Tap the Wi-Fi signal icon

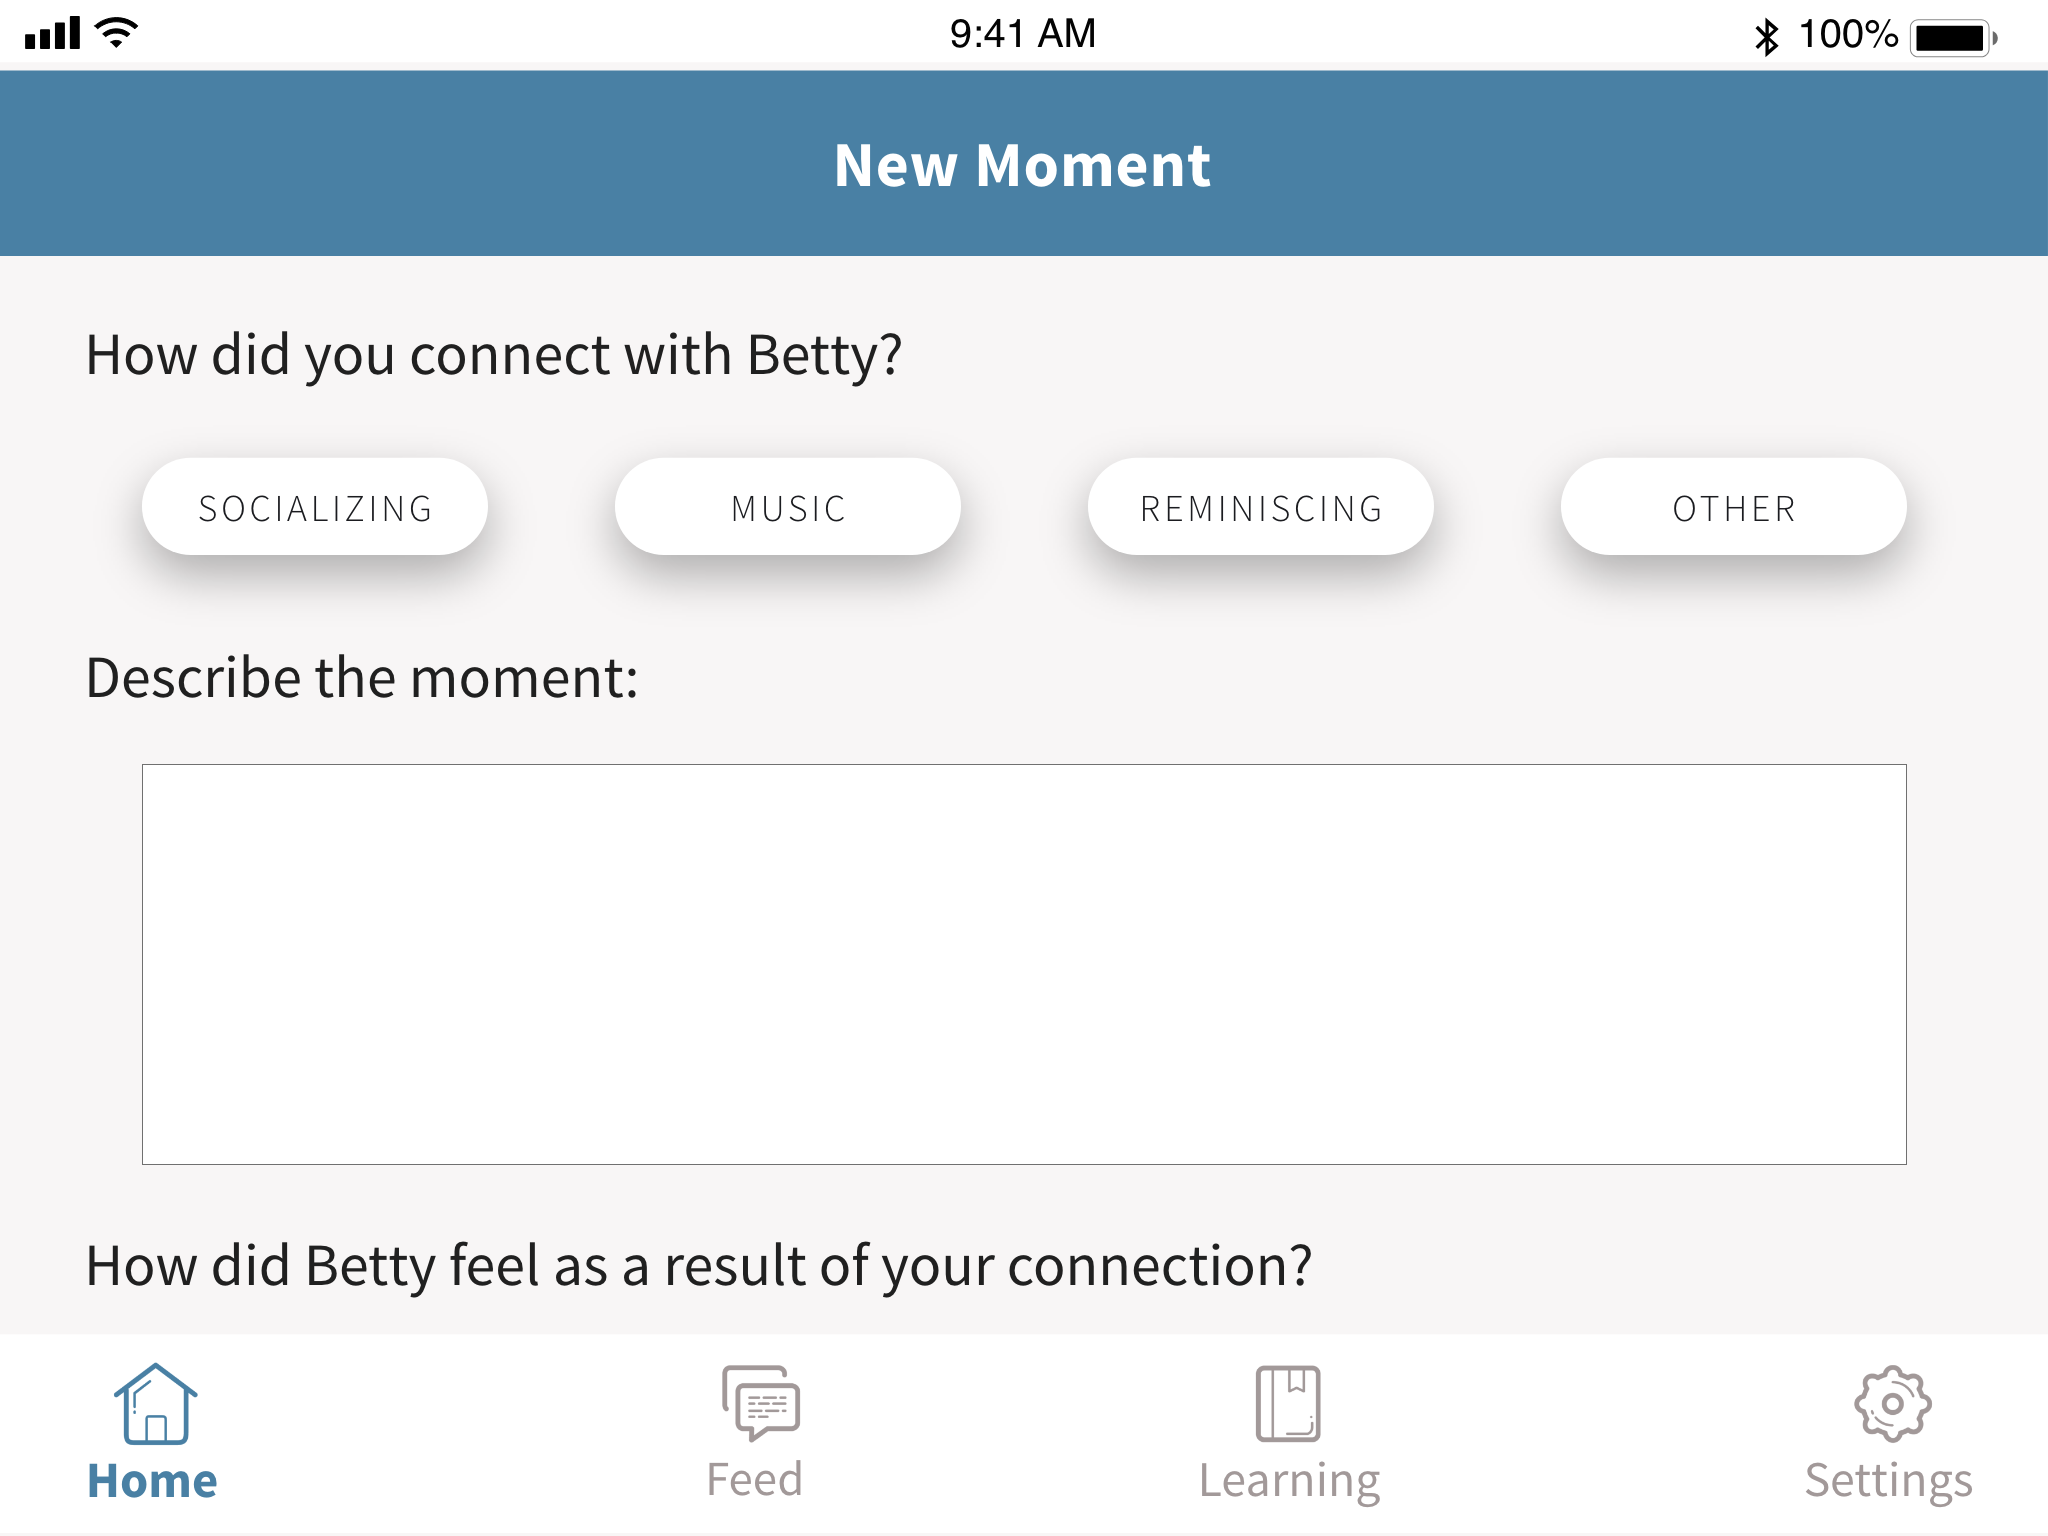click(116, 33)
